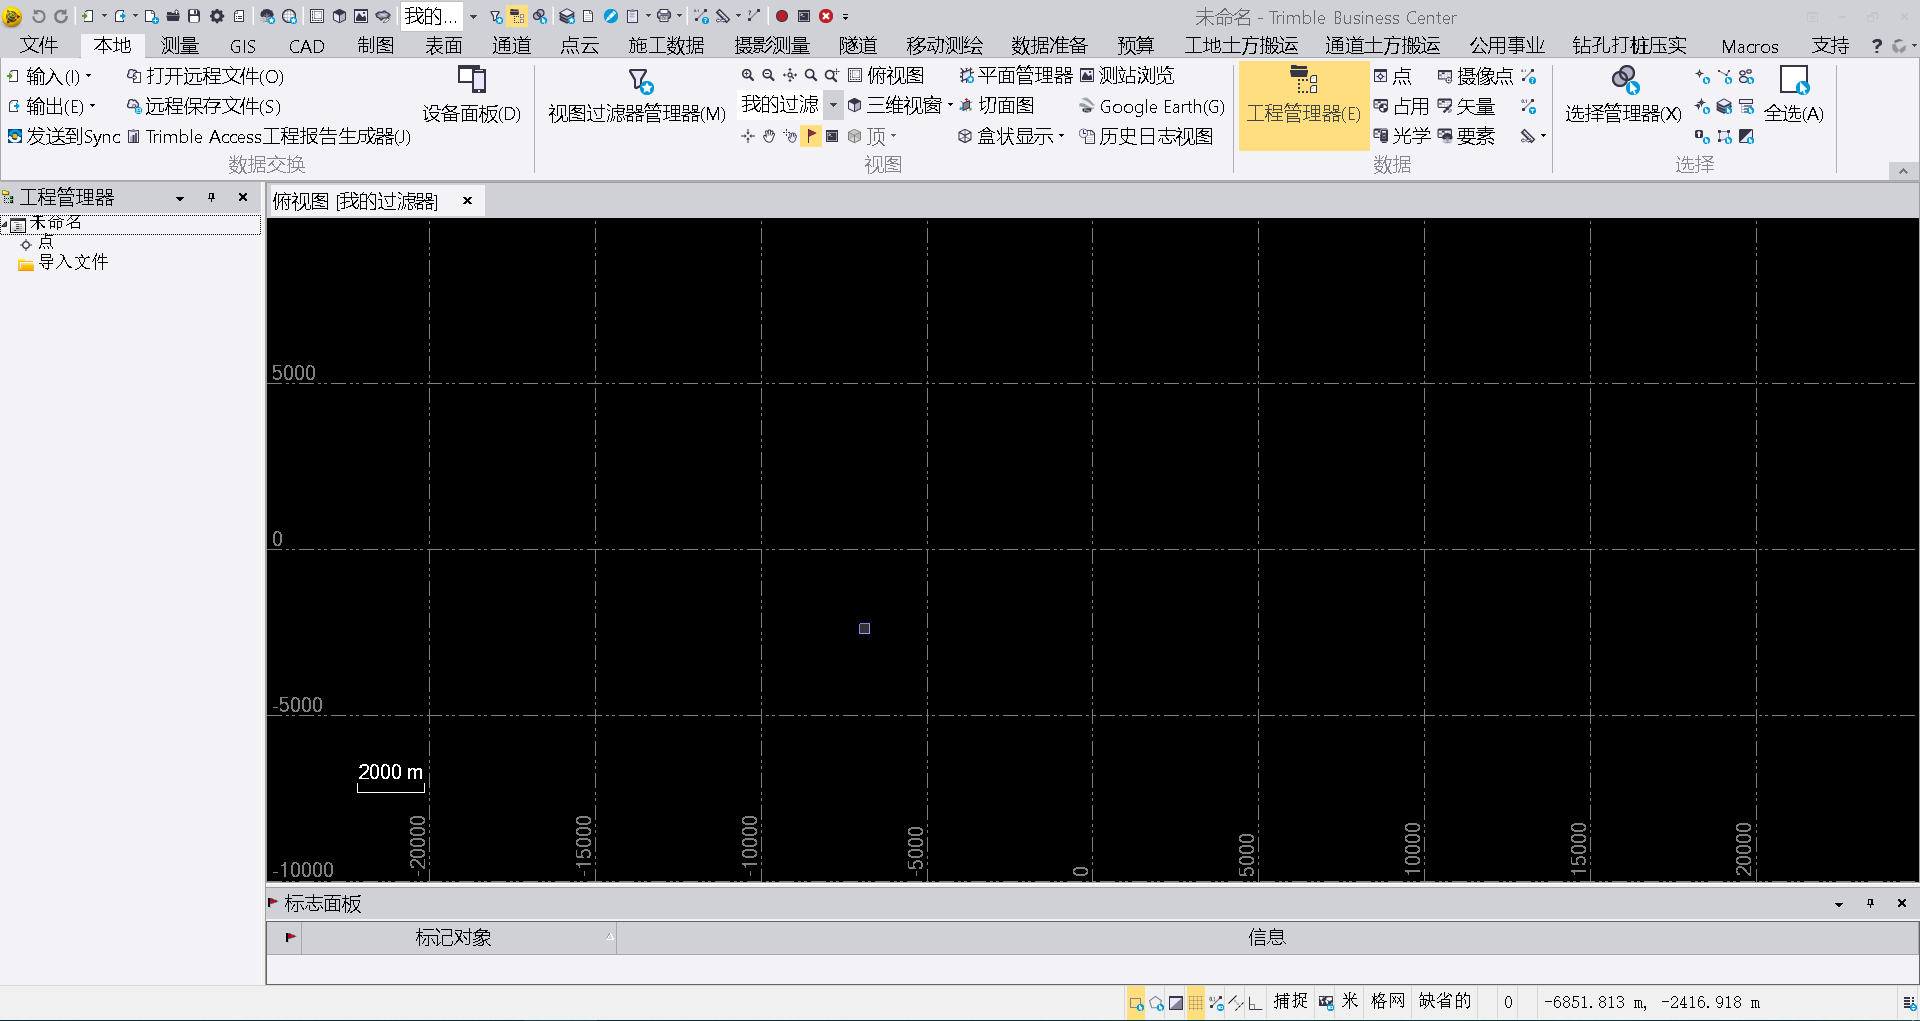Click 全选(A) to select all
Viewport: 1920px width, 1021px height.
[1793, 95]
